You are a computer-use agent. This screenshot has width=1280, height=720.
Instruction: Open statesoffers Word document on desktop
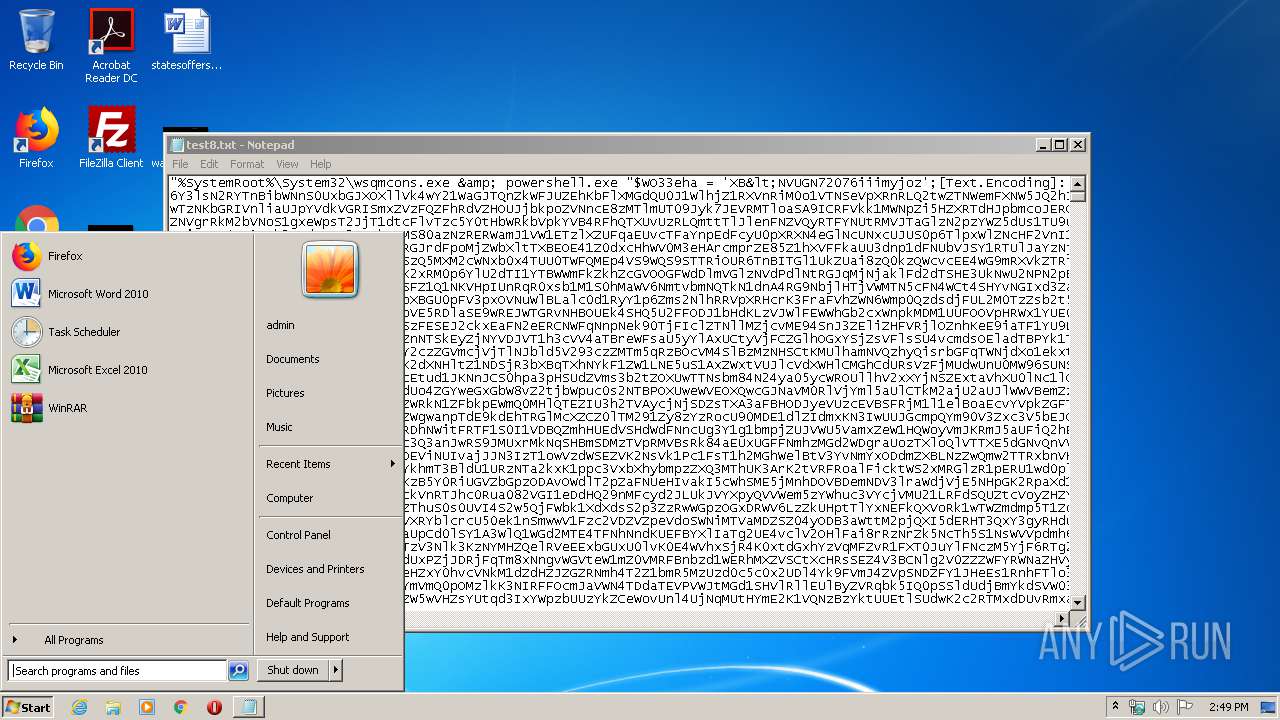(187, 40)
